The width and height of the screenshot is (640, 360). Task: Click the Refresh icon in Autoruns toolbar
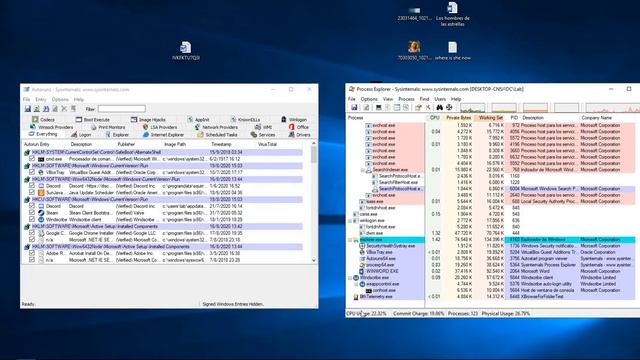(x=37, y=109)
